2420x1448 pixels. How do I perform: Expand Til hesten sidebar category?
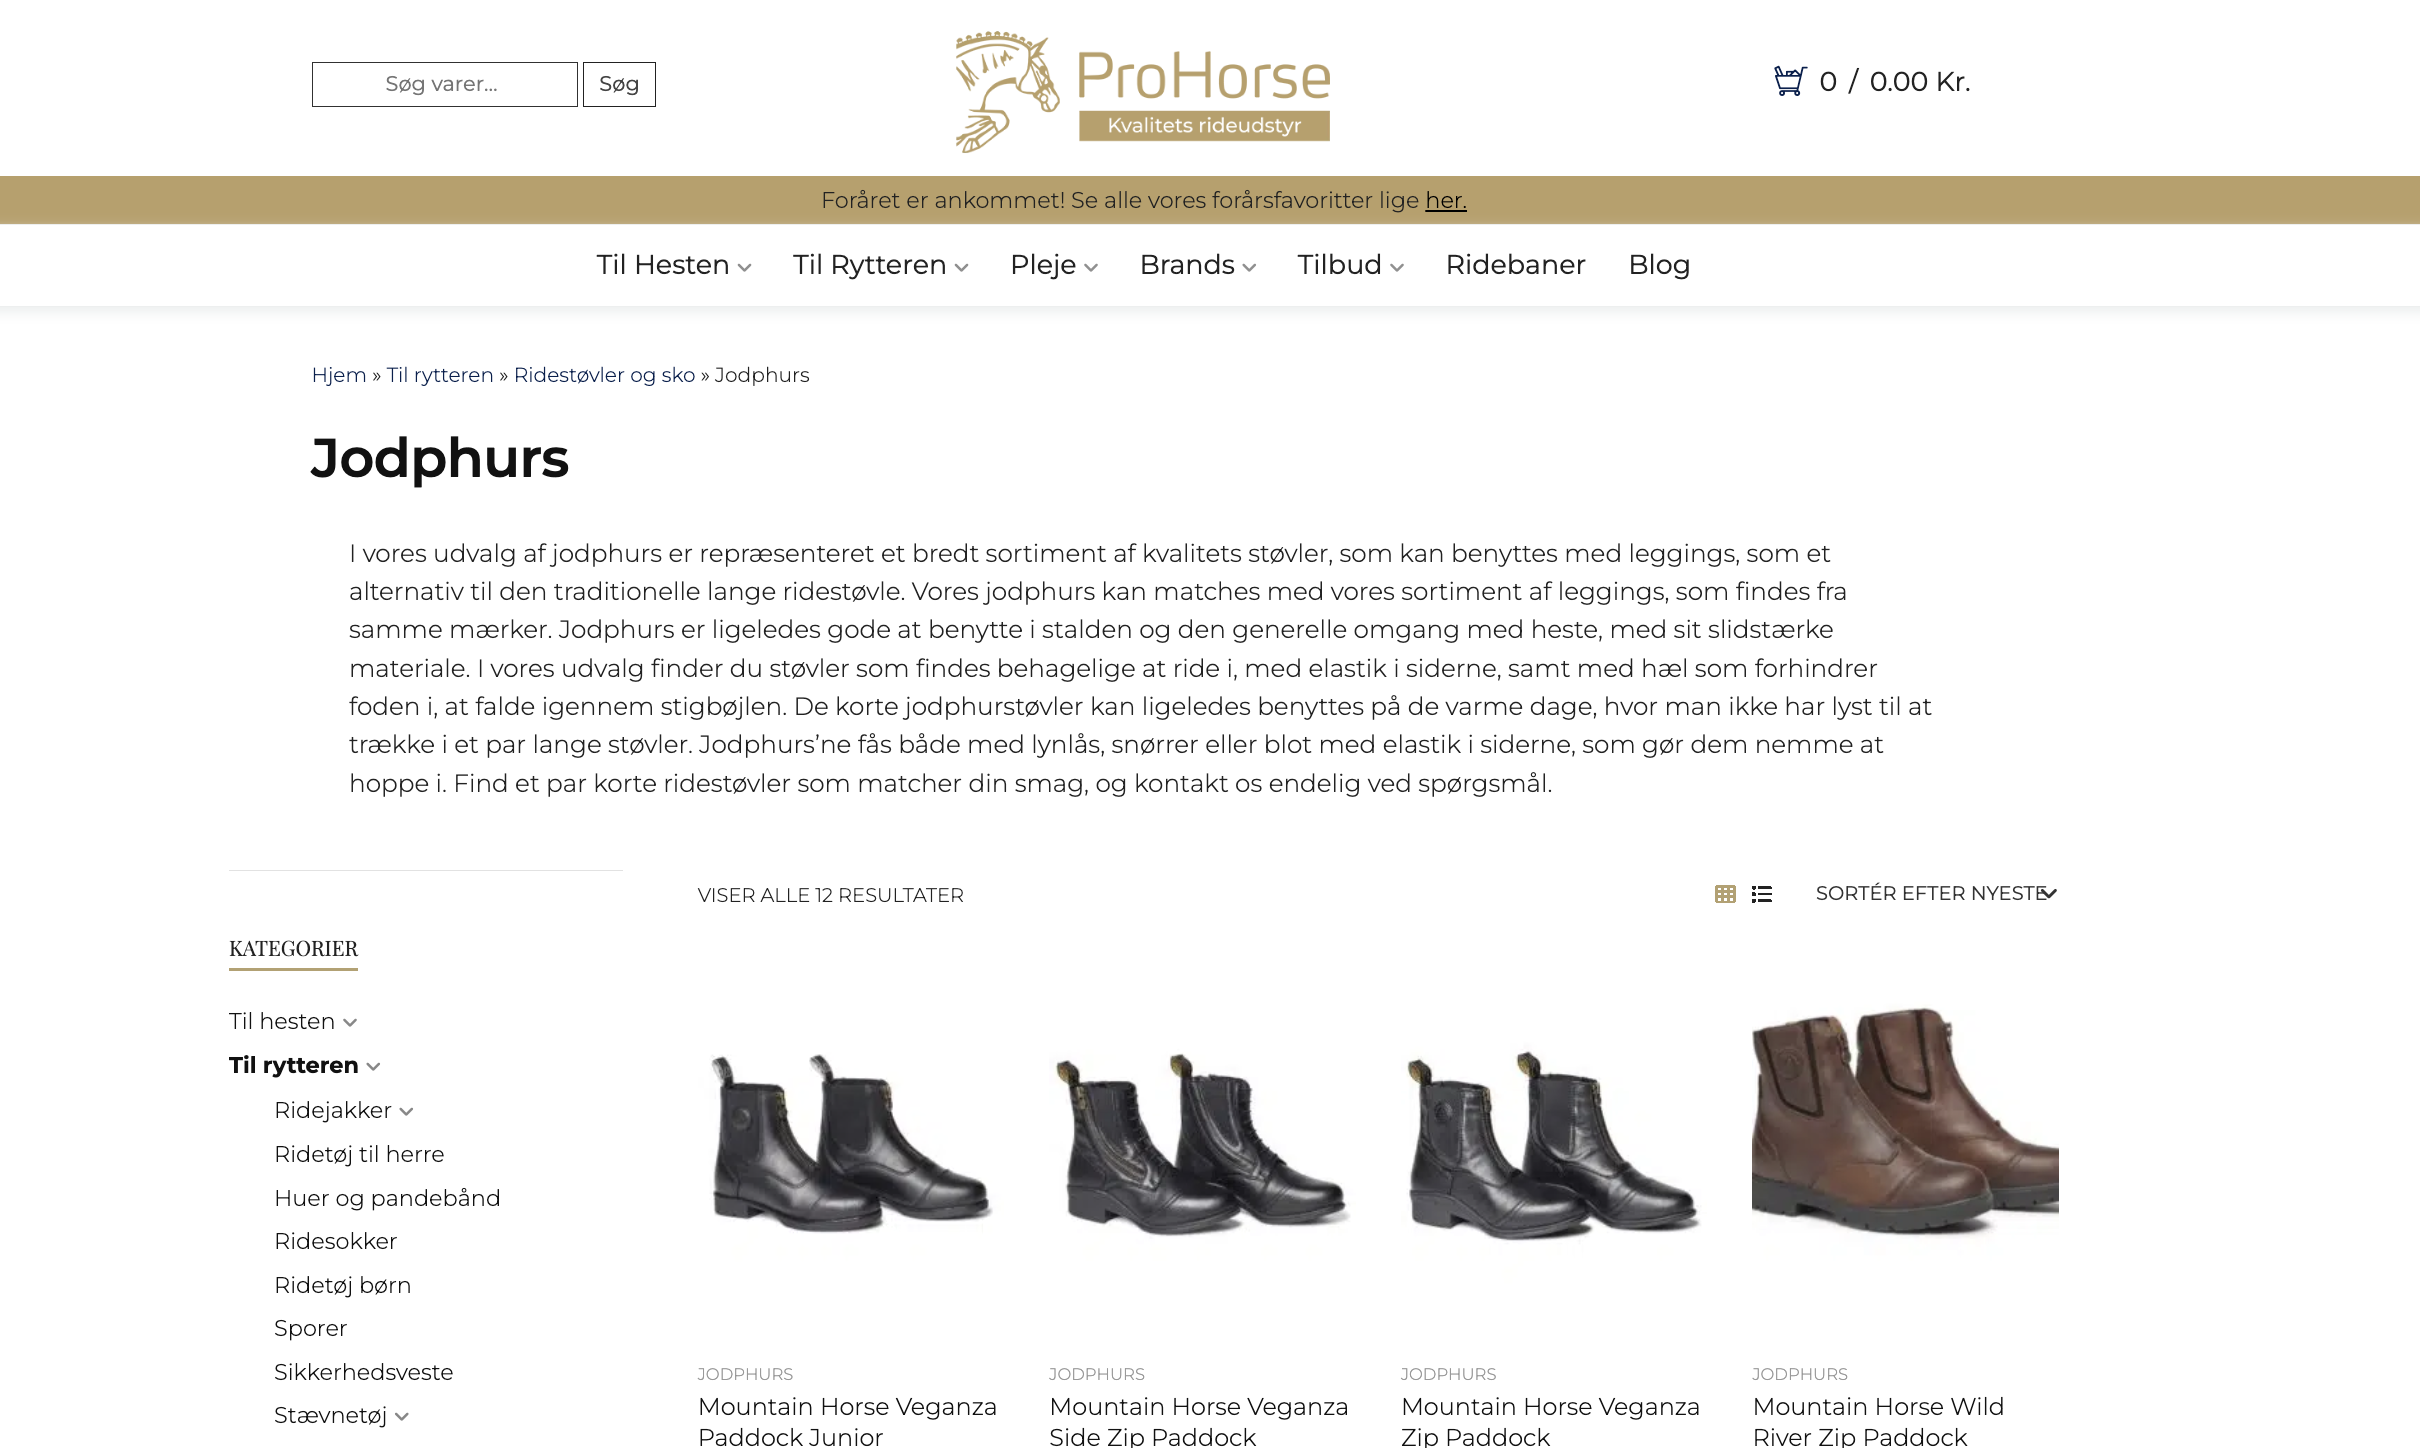pyautogui.click(x=350, y=1022)
